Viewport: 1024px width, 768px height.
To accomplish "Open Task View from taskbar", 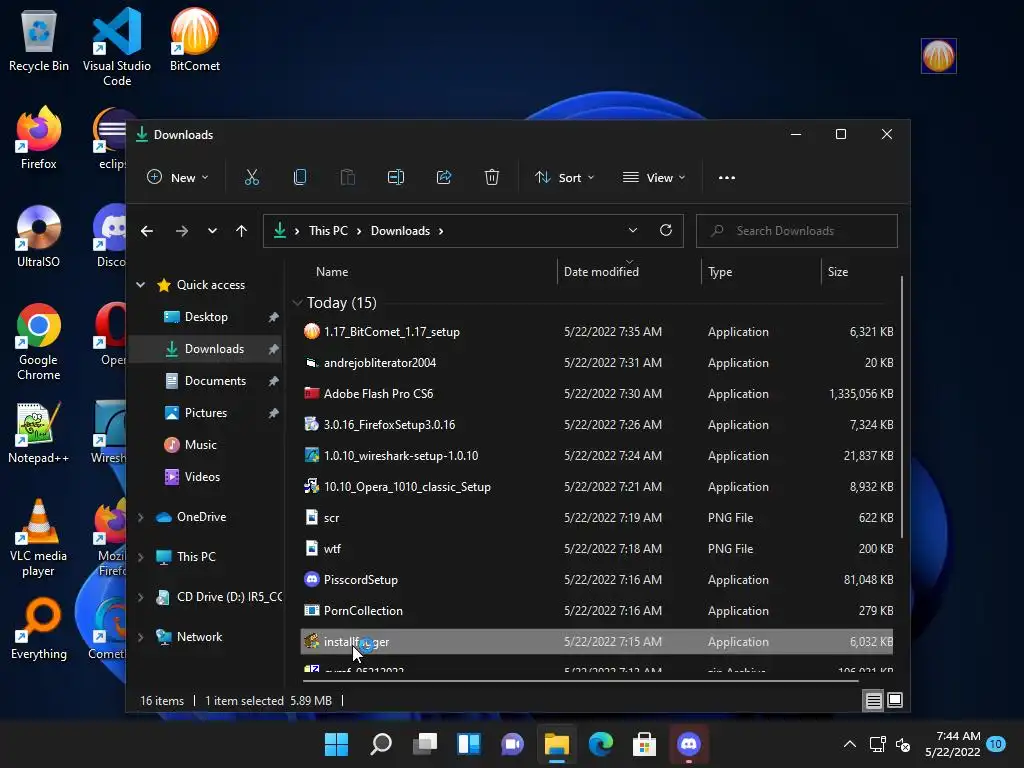I will click(425, 744).
